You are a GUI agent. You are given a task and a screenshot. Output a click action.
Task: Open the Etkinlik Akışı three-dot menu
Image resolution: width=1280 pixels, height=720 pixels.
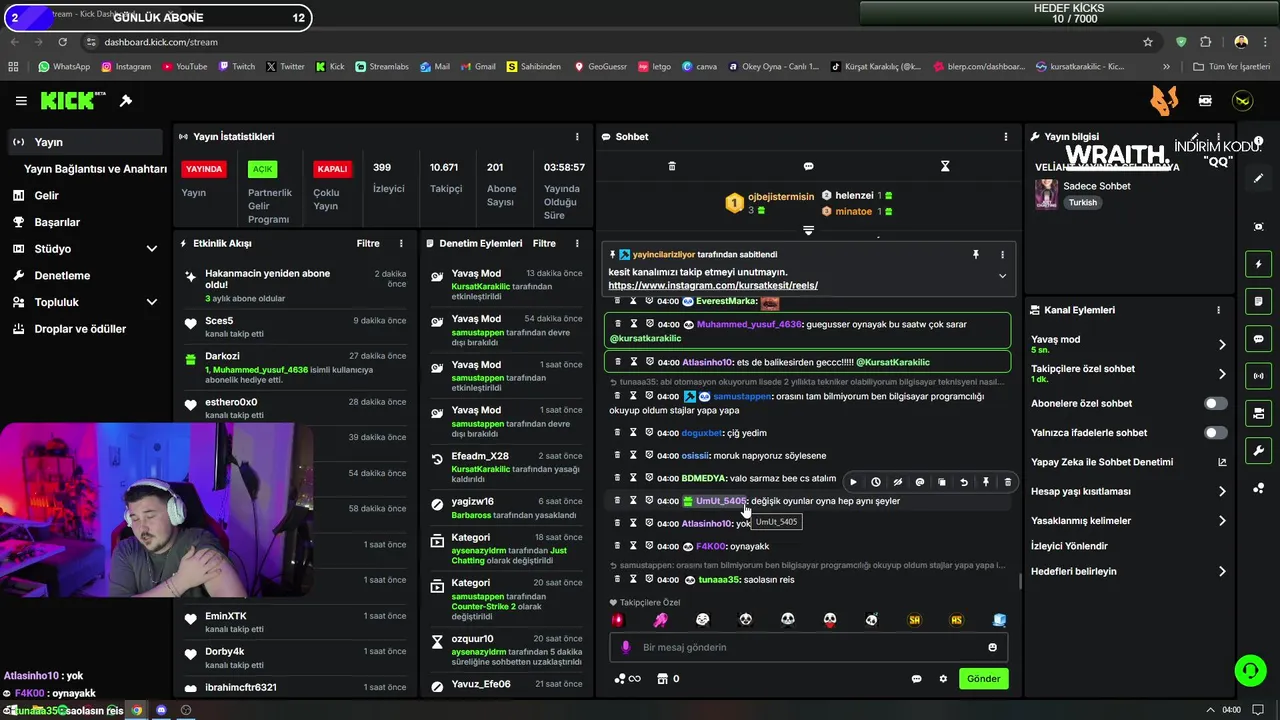click(401, 243)
